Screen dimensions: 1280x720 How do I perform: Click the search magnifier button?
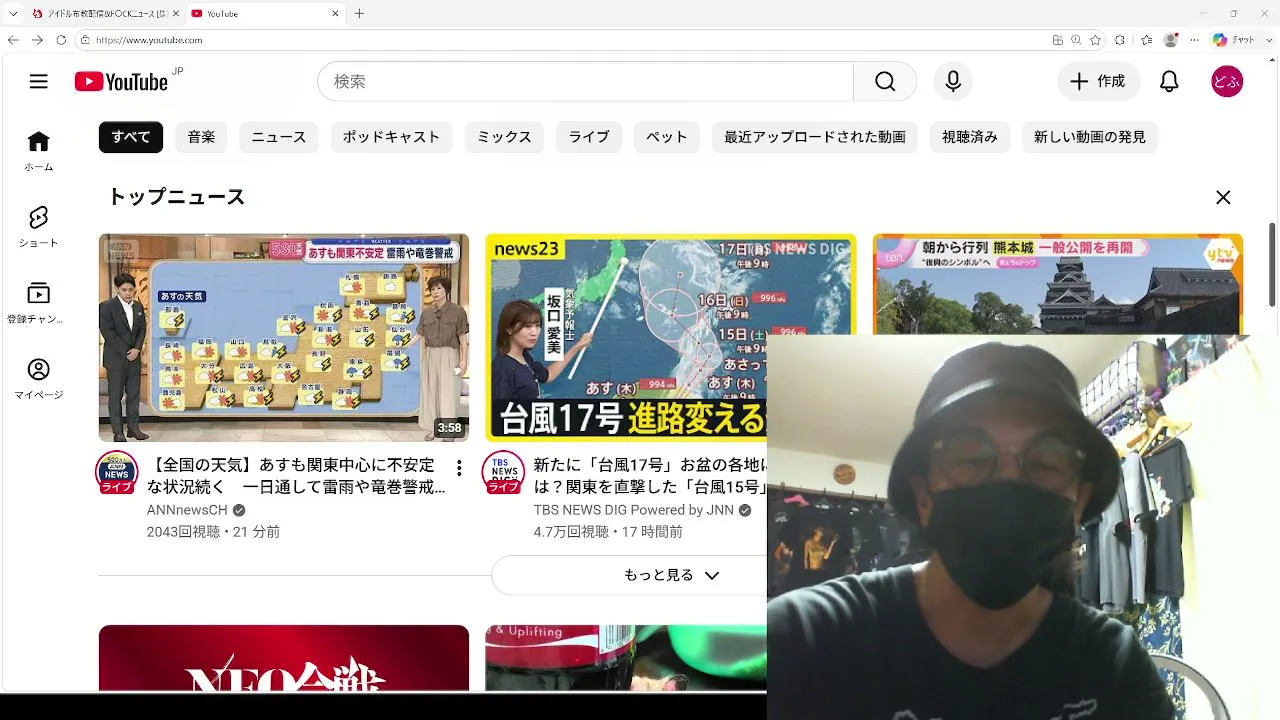885,82
